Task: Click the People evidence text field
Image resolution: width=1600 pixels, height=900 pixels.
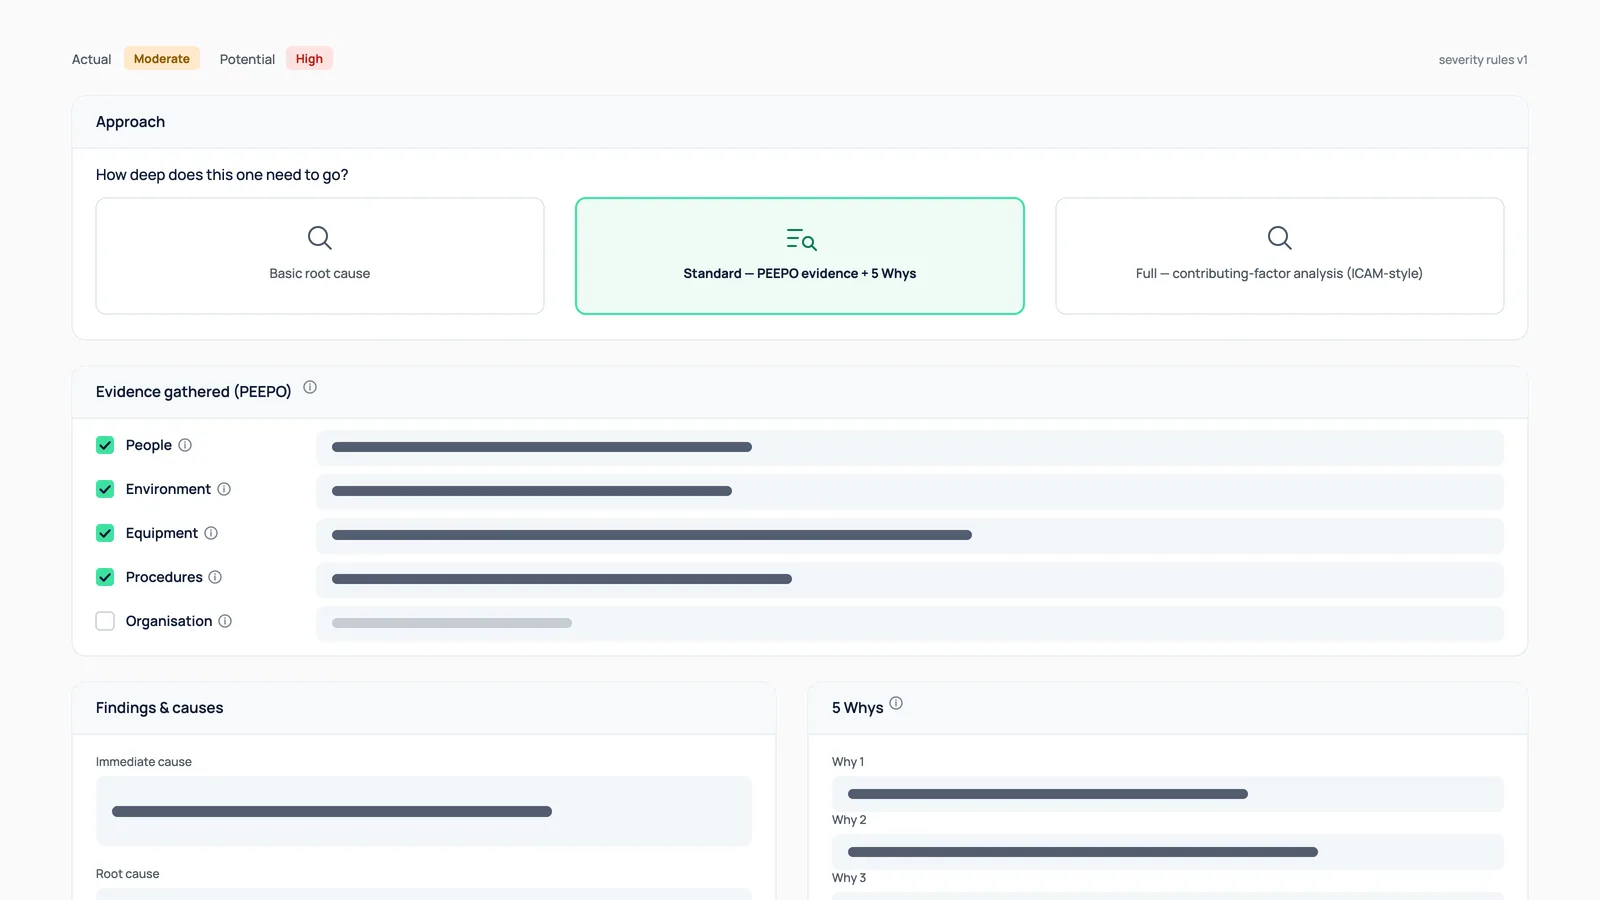Action: (910, 447)
